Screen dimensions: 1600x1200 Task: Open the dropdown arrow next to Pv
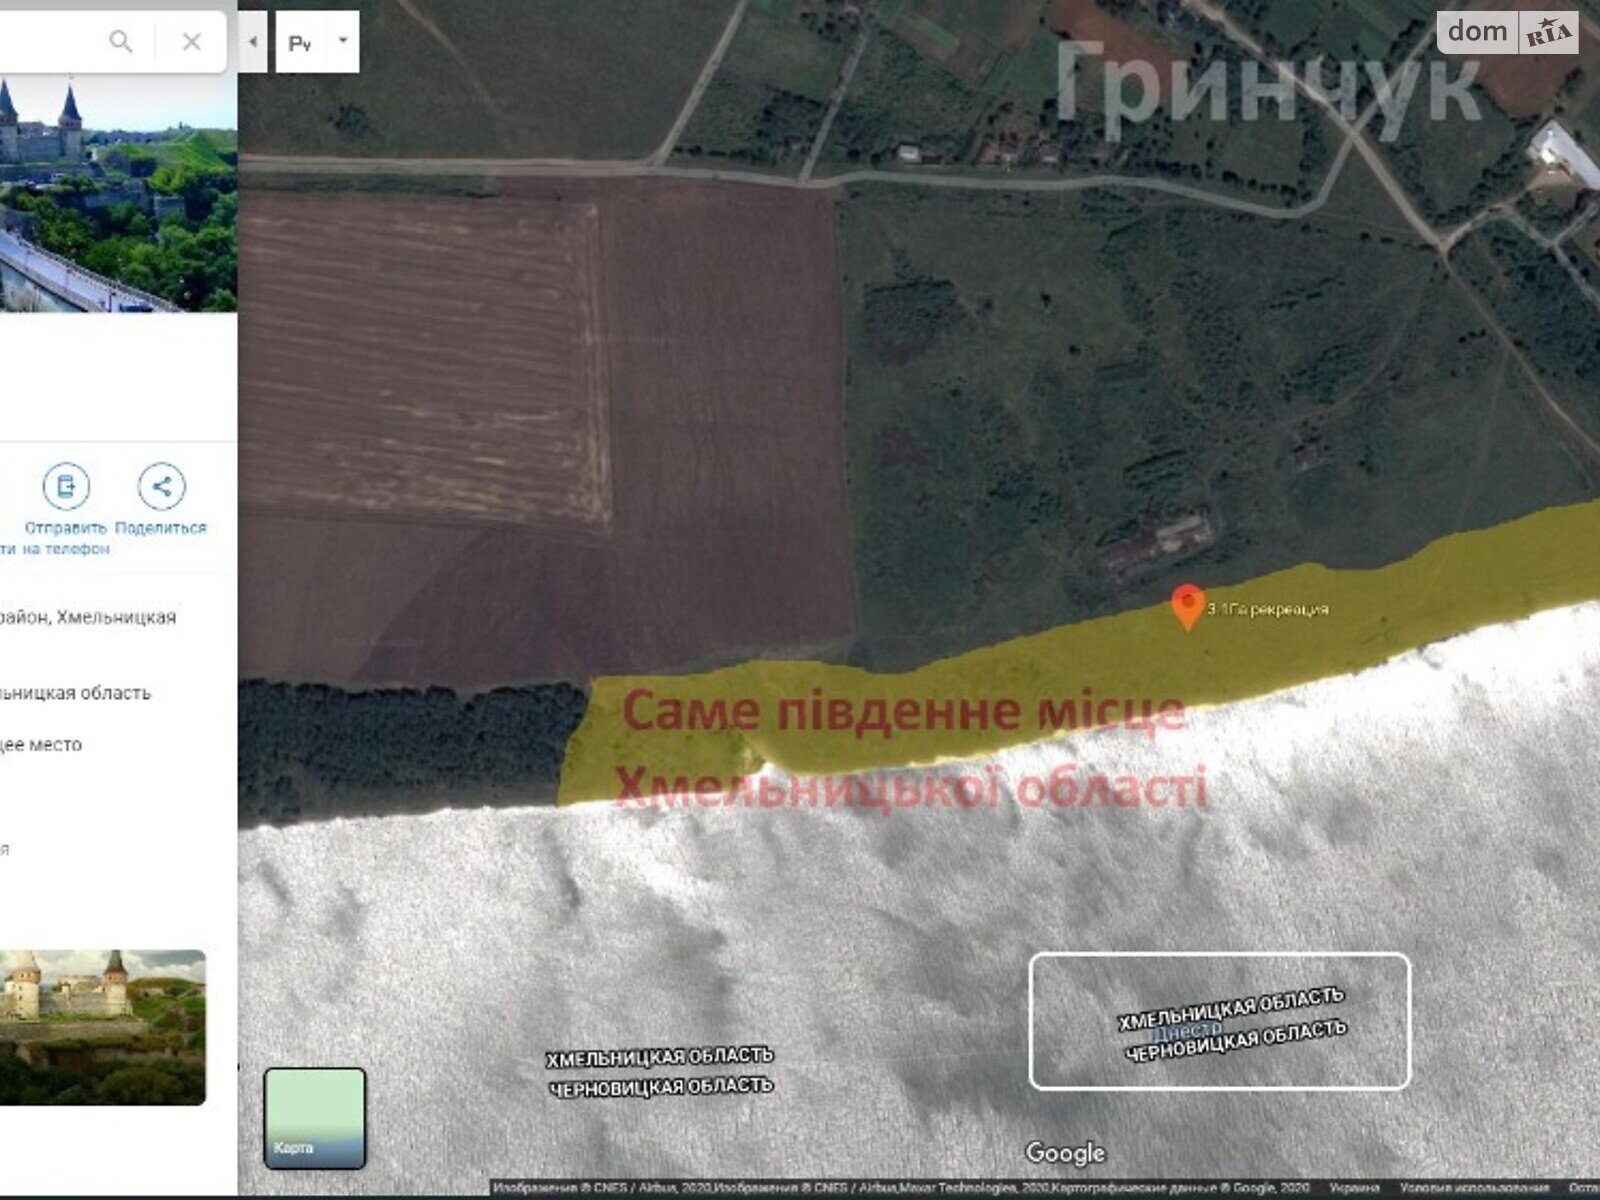(x=343, y=41)
